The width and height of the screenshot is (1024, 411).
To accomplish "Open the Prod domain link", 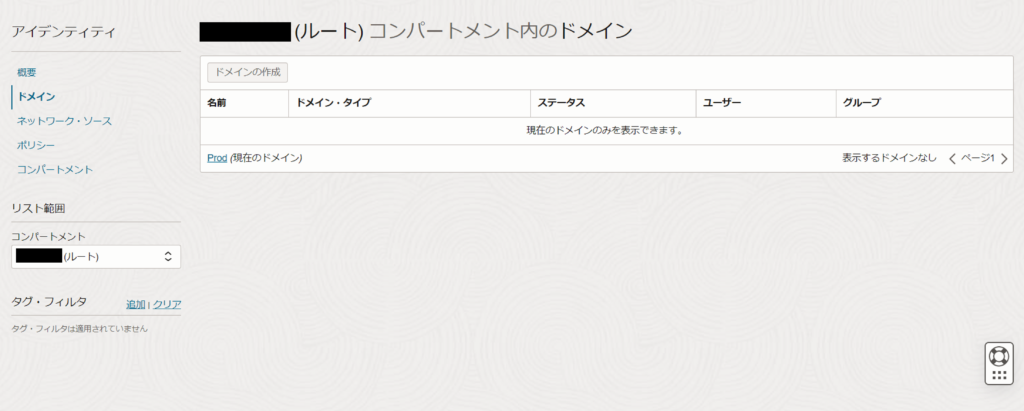I will 217,158.
